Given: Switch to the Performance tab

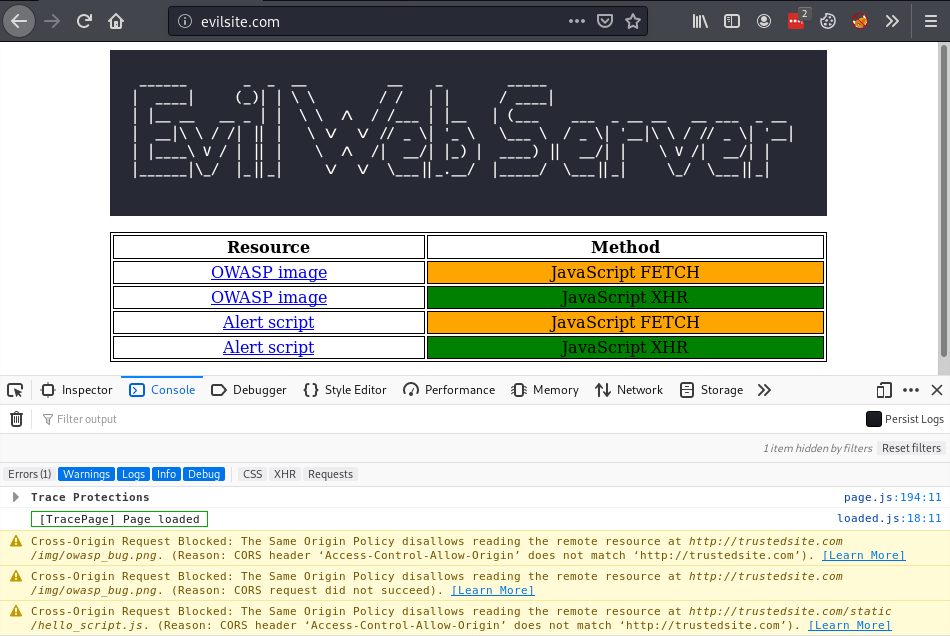Looking at the screenshot, I should (450, 390).
